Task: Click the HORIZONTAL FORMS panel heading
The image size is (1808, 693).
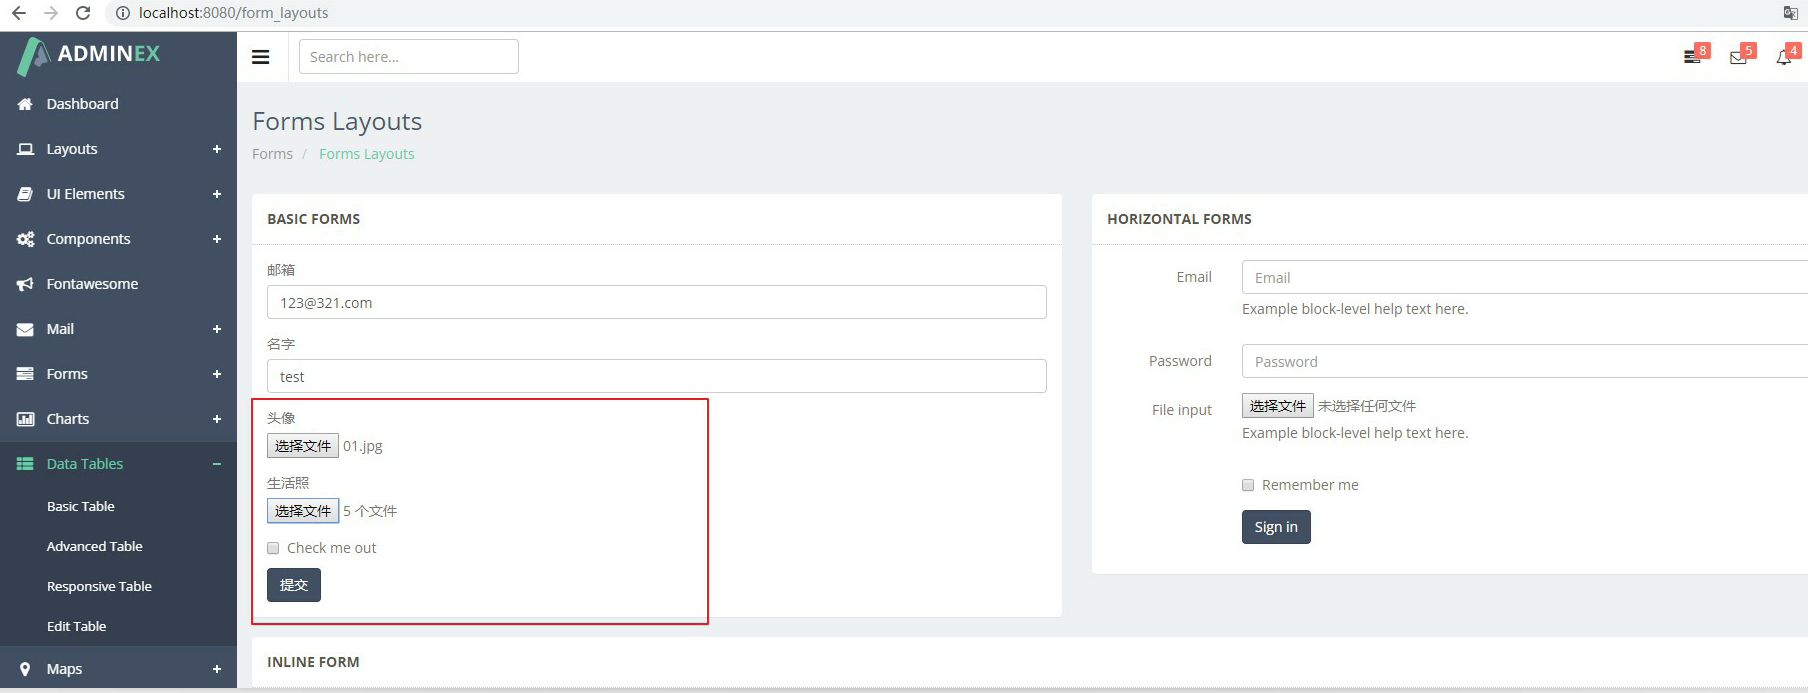Action: tap(1179, 219)
